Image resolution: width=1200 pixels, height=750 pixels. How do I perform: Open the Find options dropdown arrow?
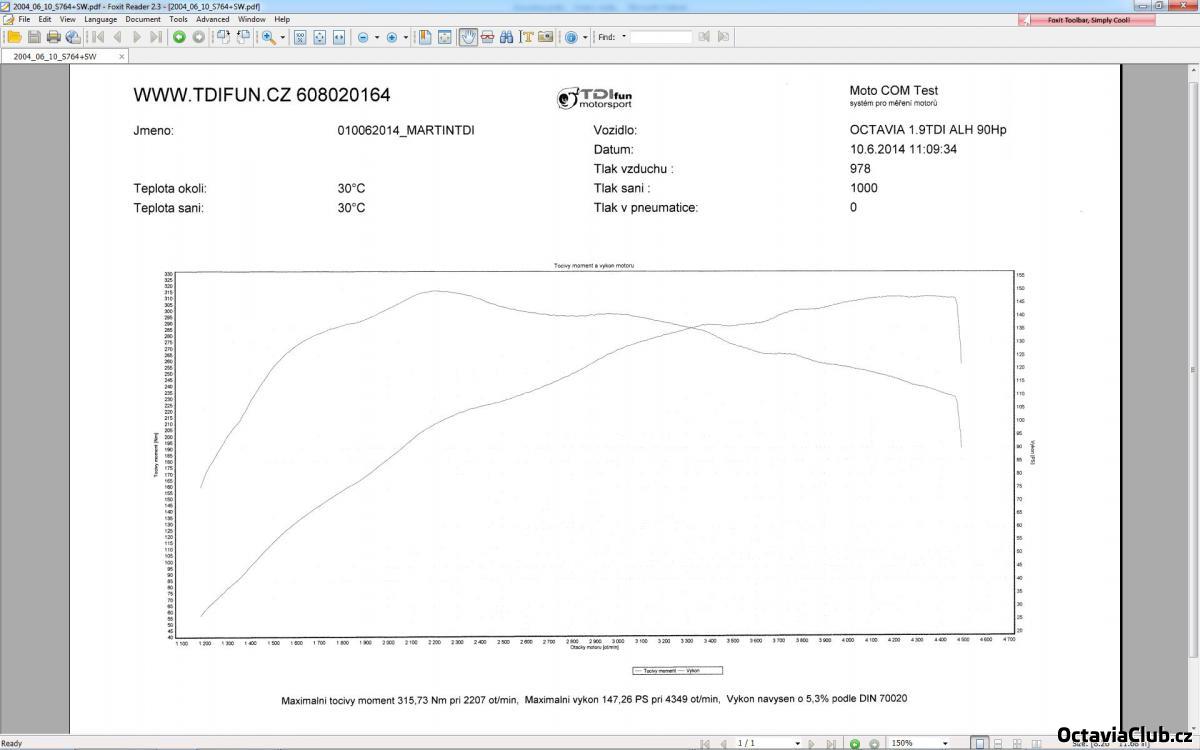tap(624, 37)
